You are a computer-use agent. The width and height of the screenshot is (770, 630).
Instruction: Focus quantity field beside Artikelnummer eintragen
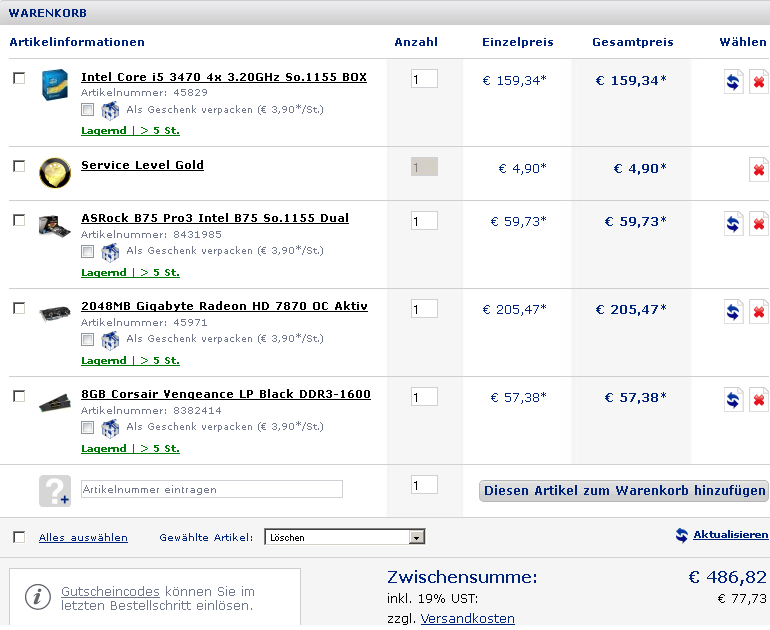point(424,485)
